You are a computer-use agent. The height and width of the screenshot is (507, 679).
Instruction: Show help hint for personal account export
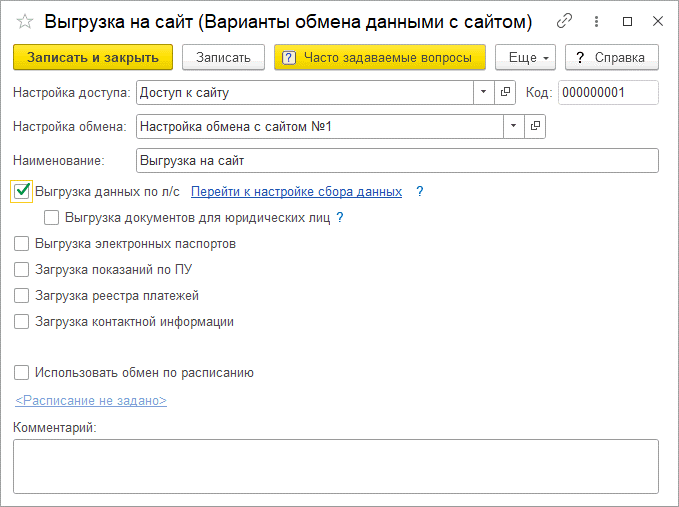pyautogui.click(x=420, y=191)
